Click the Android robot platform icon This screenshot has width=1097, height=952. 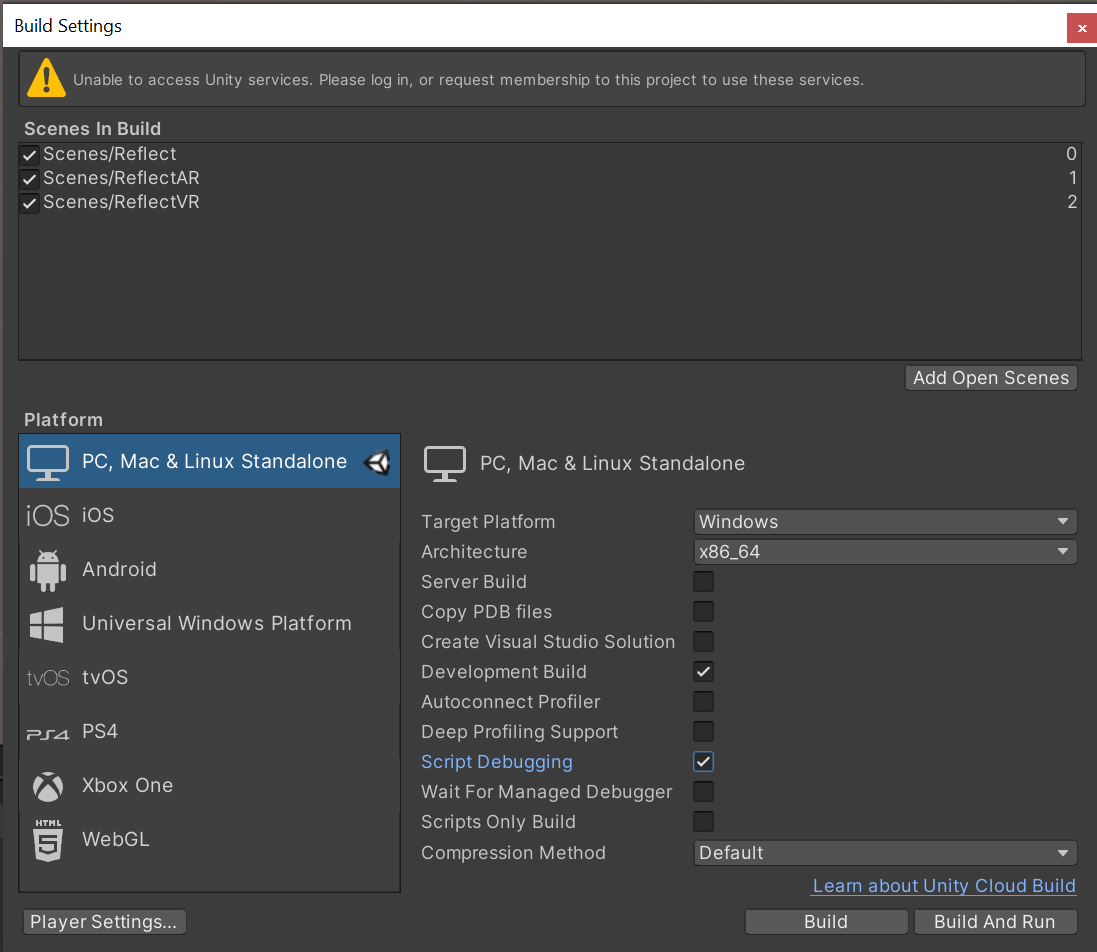point(48,570)
